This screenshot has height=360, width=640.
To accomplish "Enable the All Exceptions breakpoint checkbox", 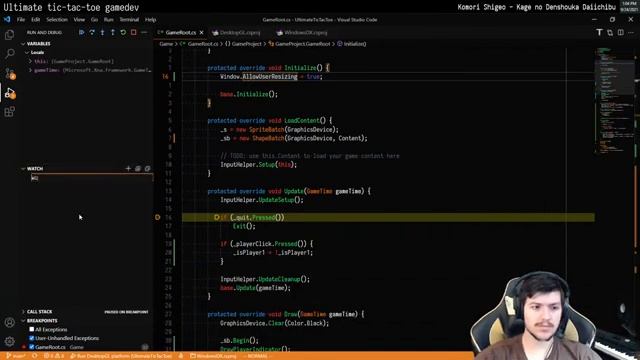I will (x=31, y=329).
